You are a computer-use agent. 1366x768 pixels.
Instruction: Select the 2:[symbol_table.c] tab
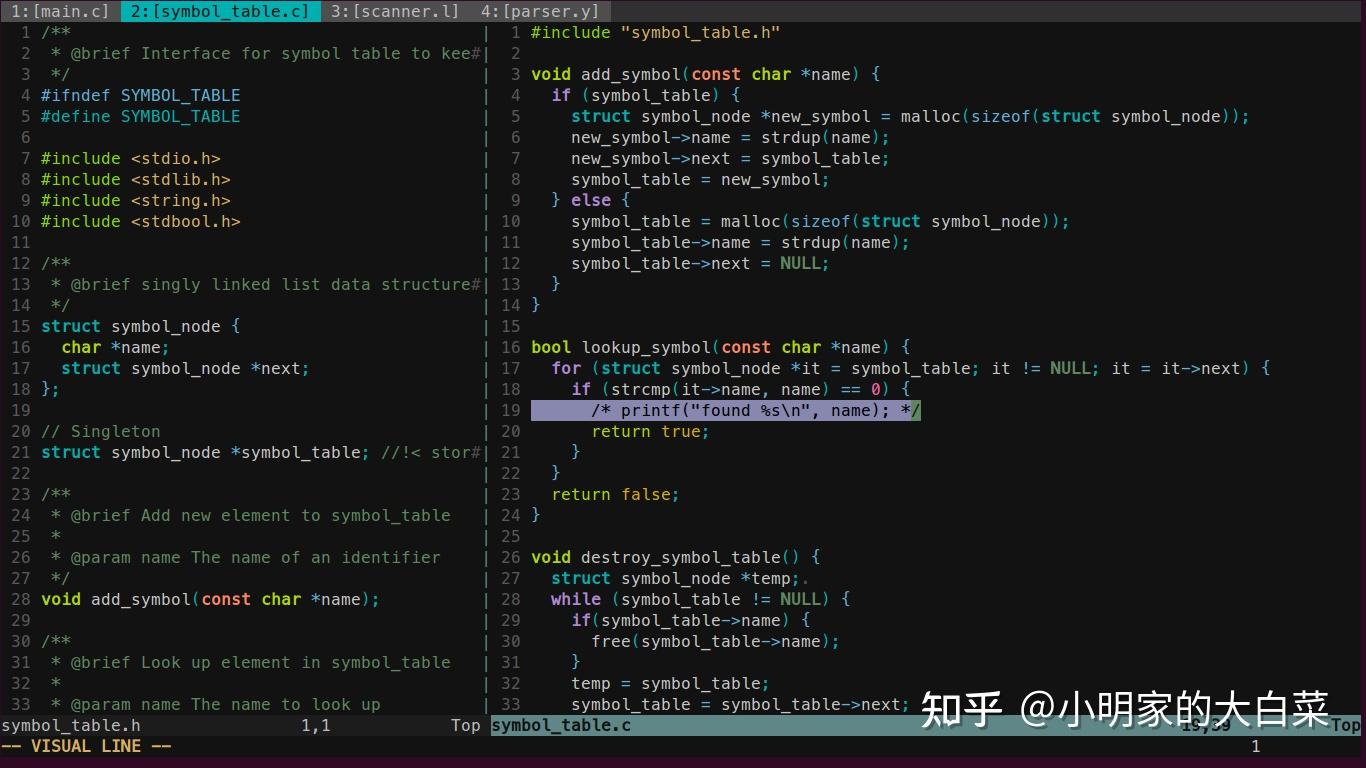pos(220,11)
